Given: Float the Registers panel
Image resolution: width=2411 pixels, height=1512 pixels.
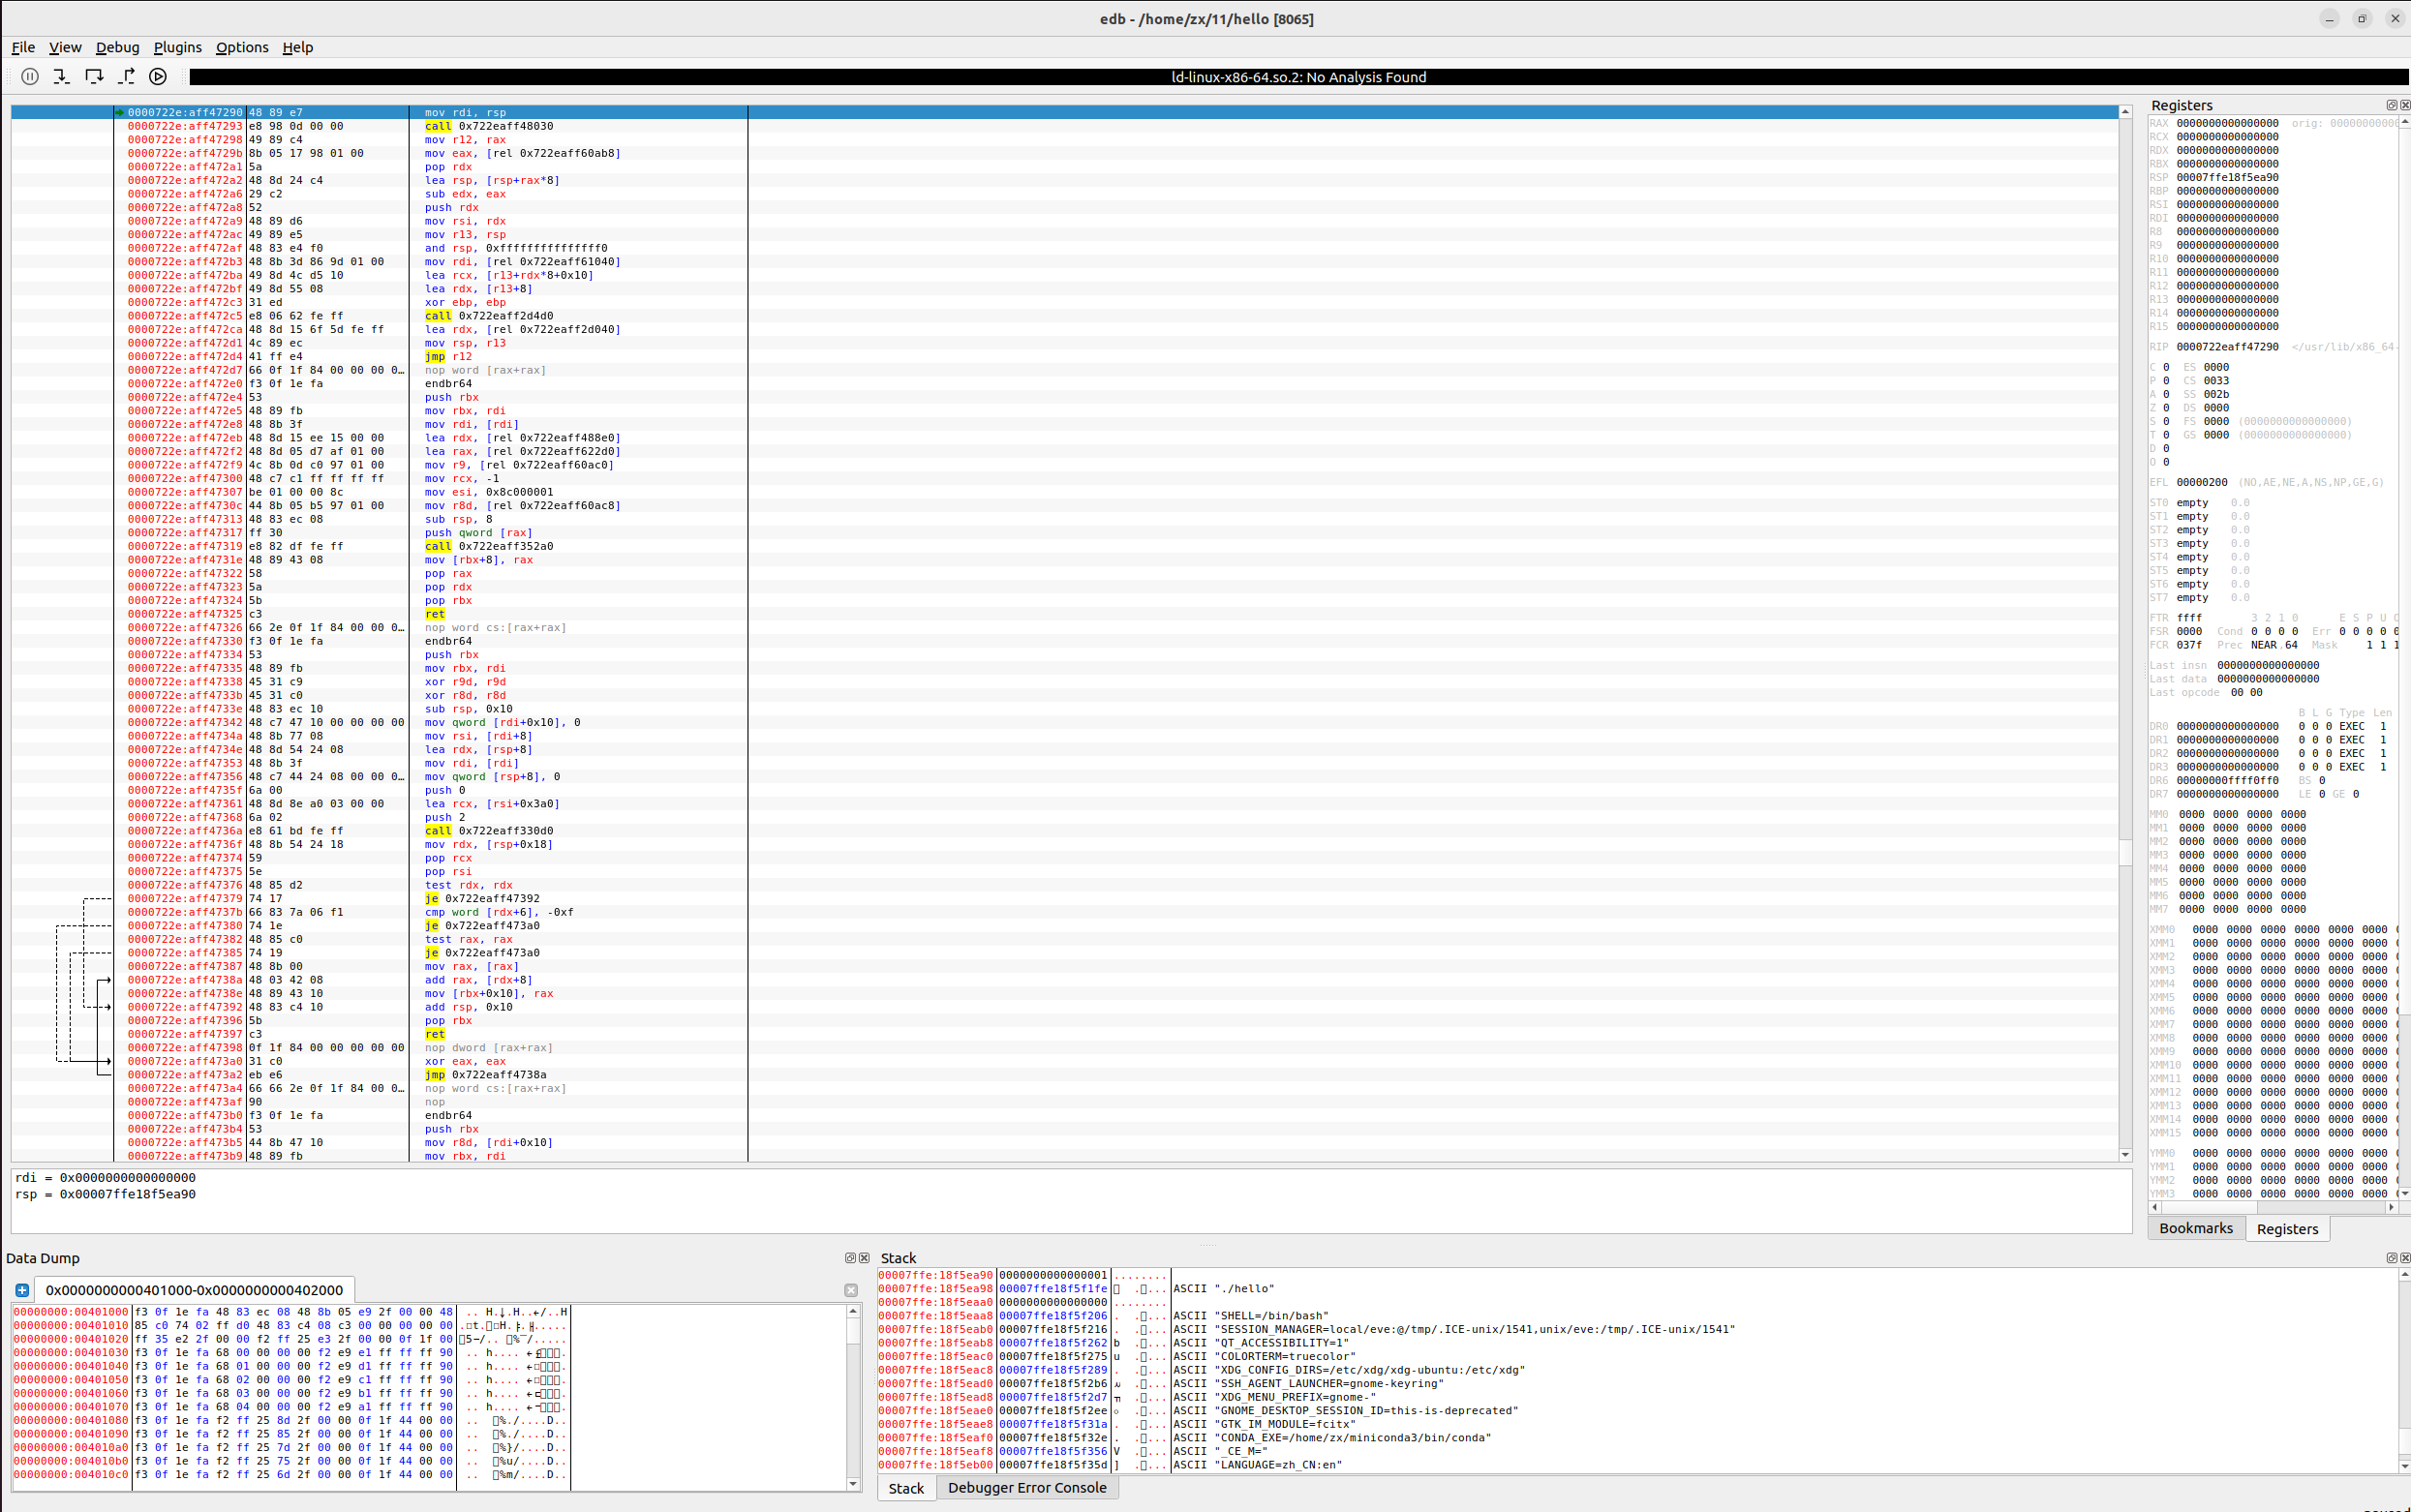Looking at the screenshot, I should coord(2391,105).
